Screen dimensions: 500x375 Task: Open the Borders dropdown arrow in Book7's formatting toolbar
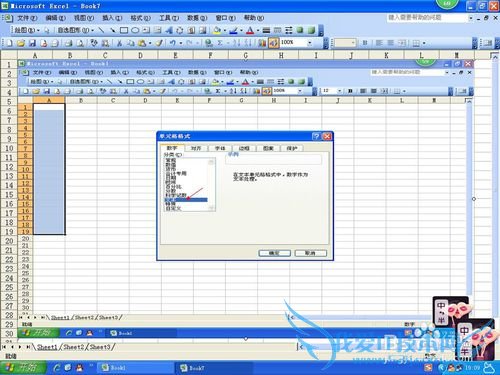[x=424, y=43]
